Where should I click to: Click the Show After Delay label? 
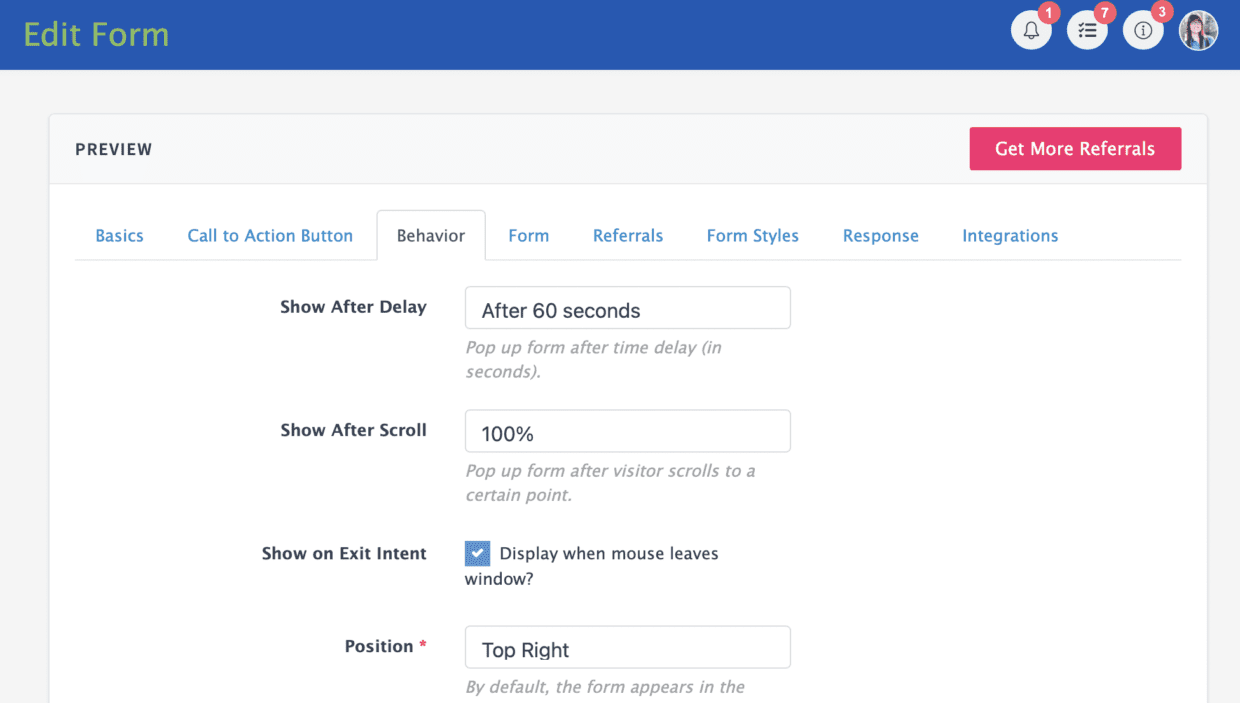click(x=353, y=307)
